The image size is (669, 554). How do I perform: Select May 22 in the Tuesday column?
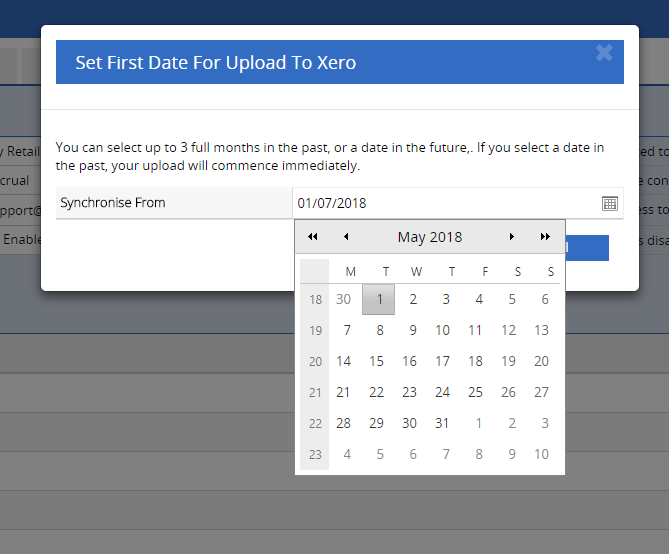click(x=378, y=392)
